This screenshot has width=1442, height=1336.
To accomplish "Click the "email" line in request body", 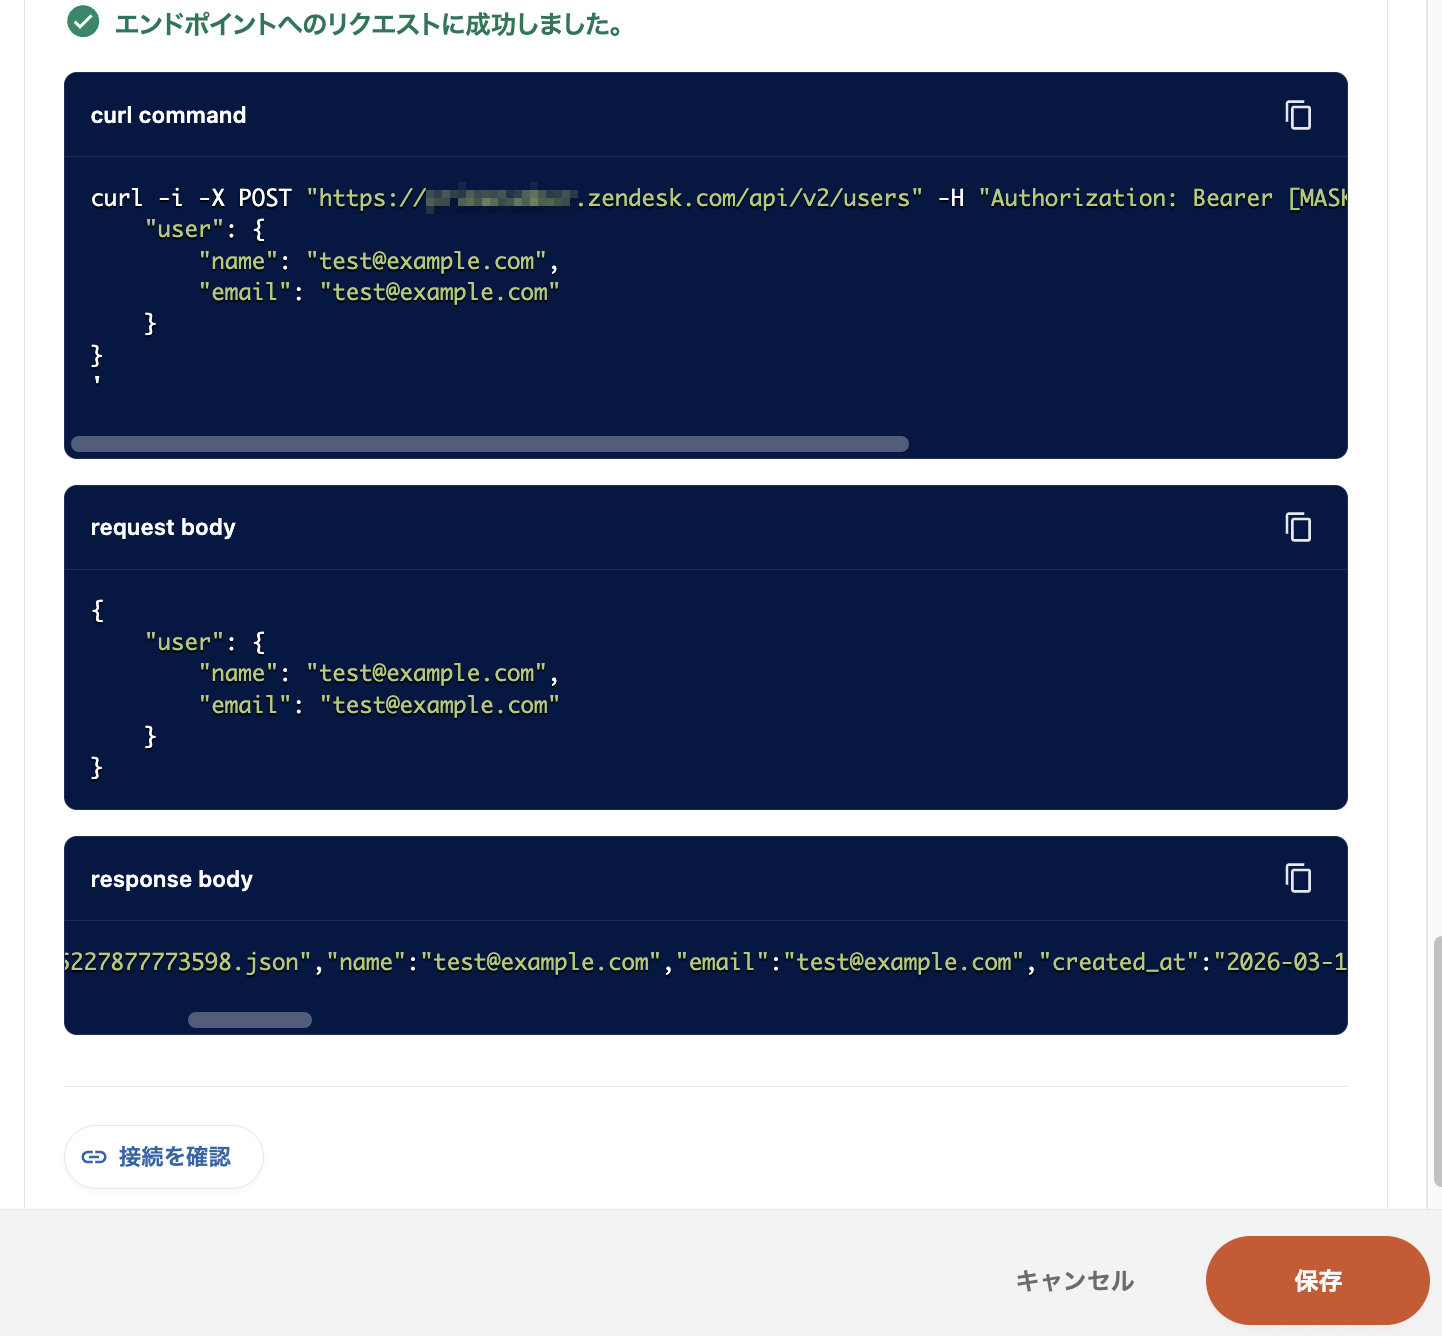I will pos(379,705).
